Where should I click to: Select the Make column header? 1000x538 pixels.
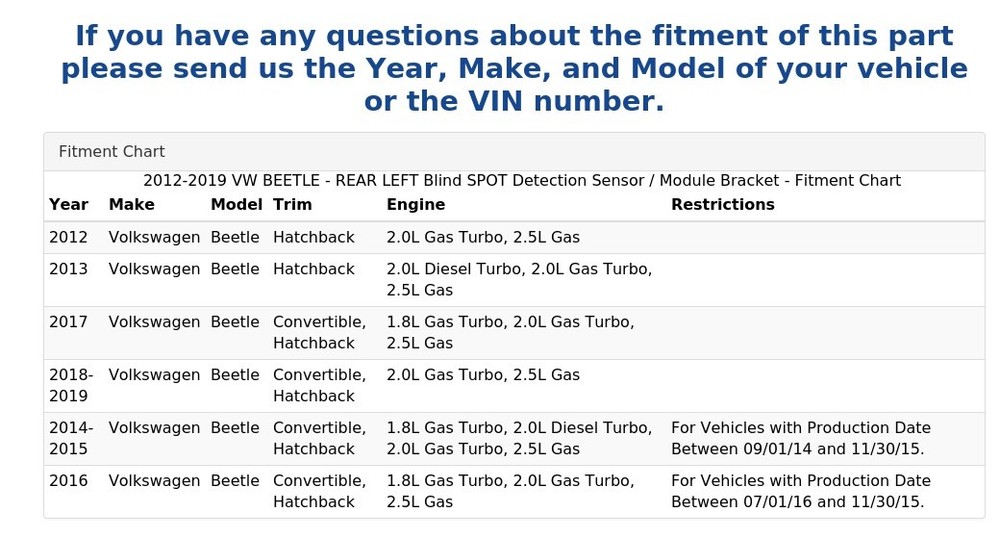coord(132,205)
